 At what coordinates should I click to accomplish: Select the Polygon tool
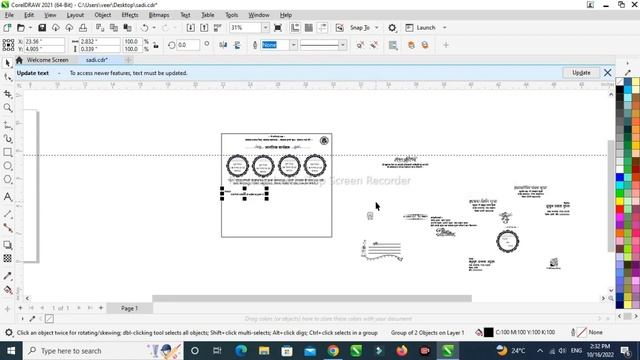click(8, 179)
